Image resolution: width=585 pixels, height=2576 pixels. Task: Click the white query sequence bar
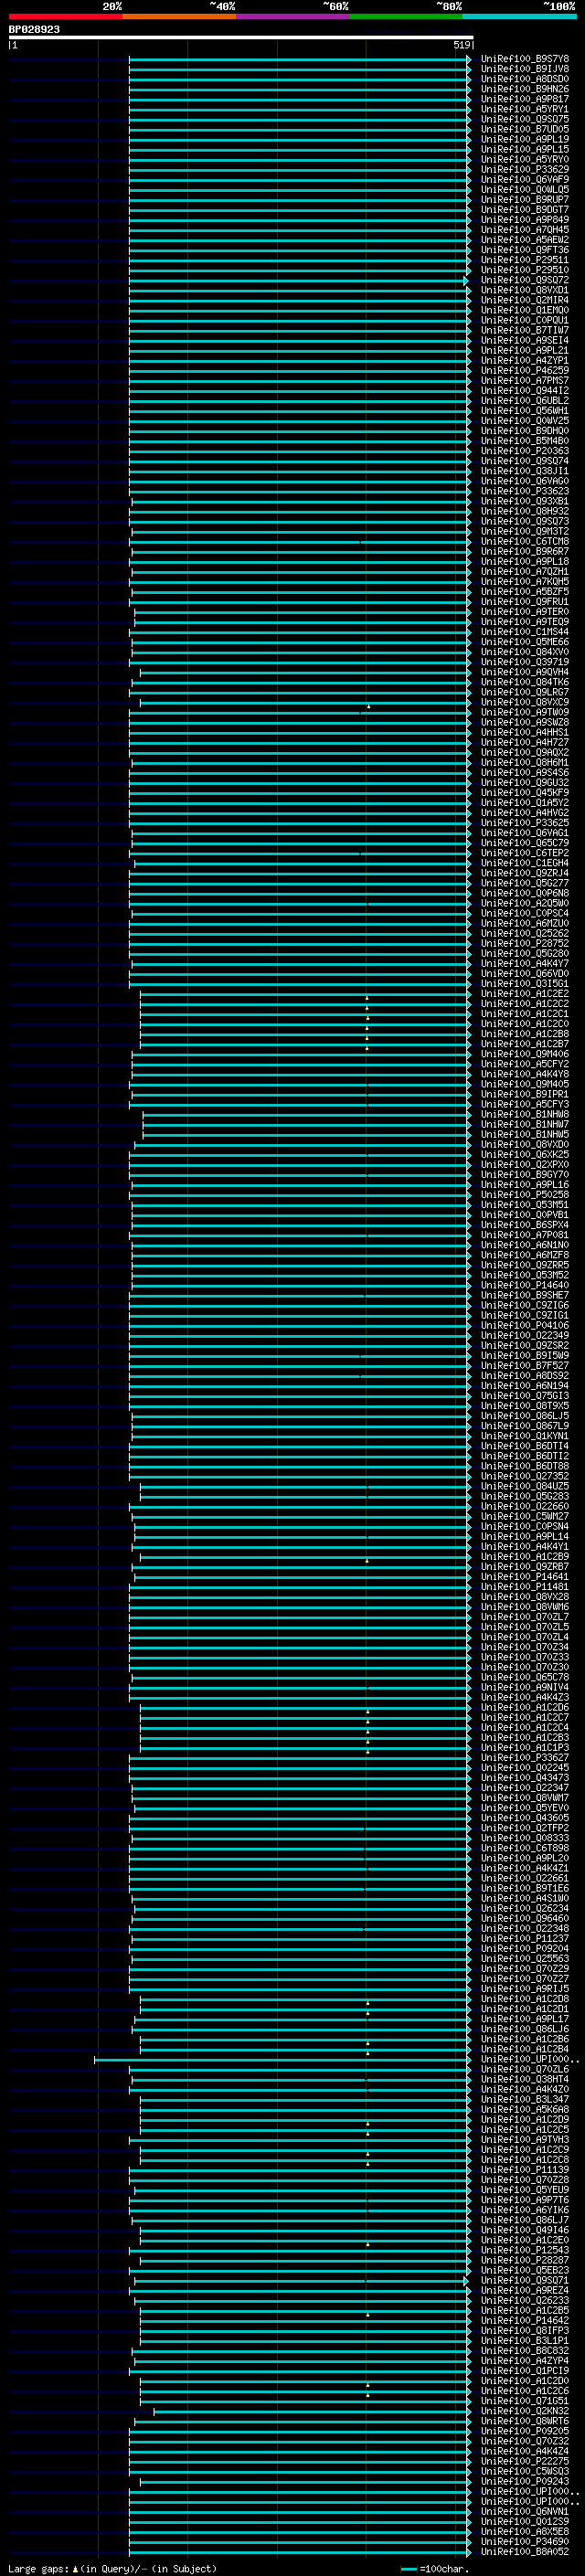pyautogui.click(x=240, y=37)
